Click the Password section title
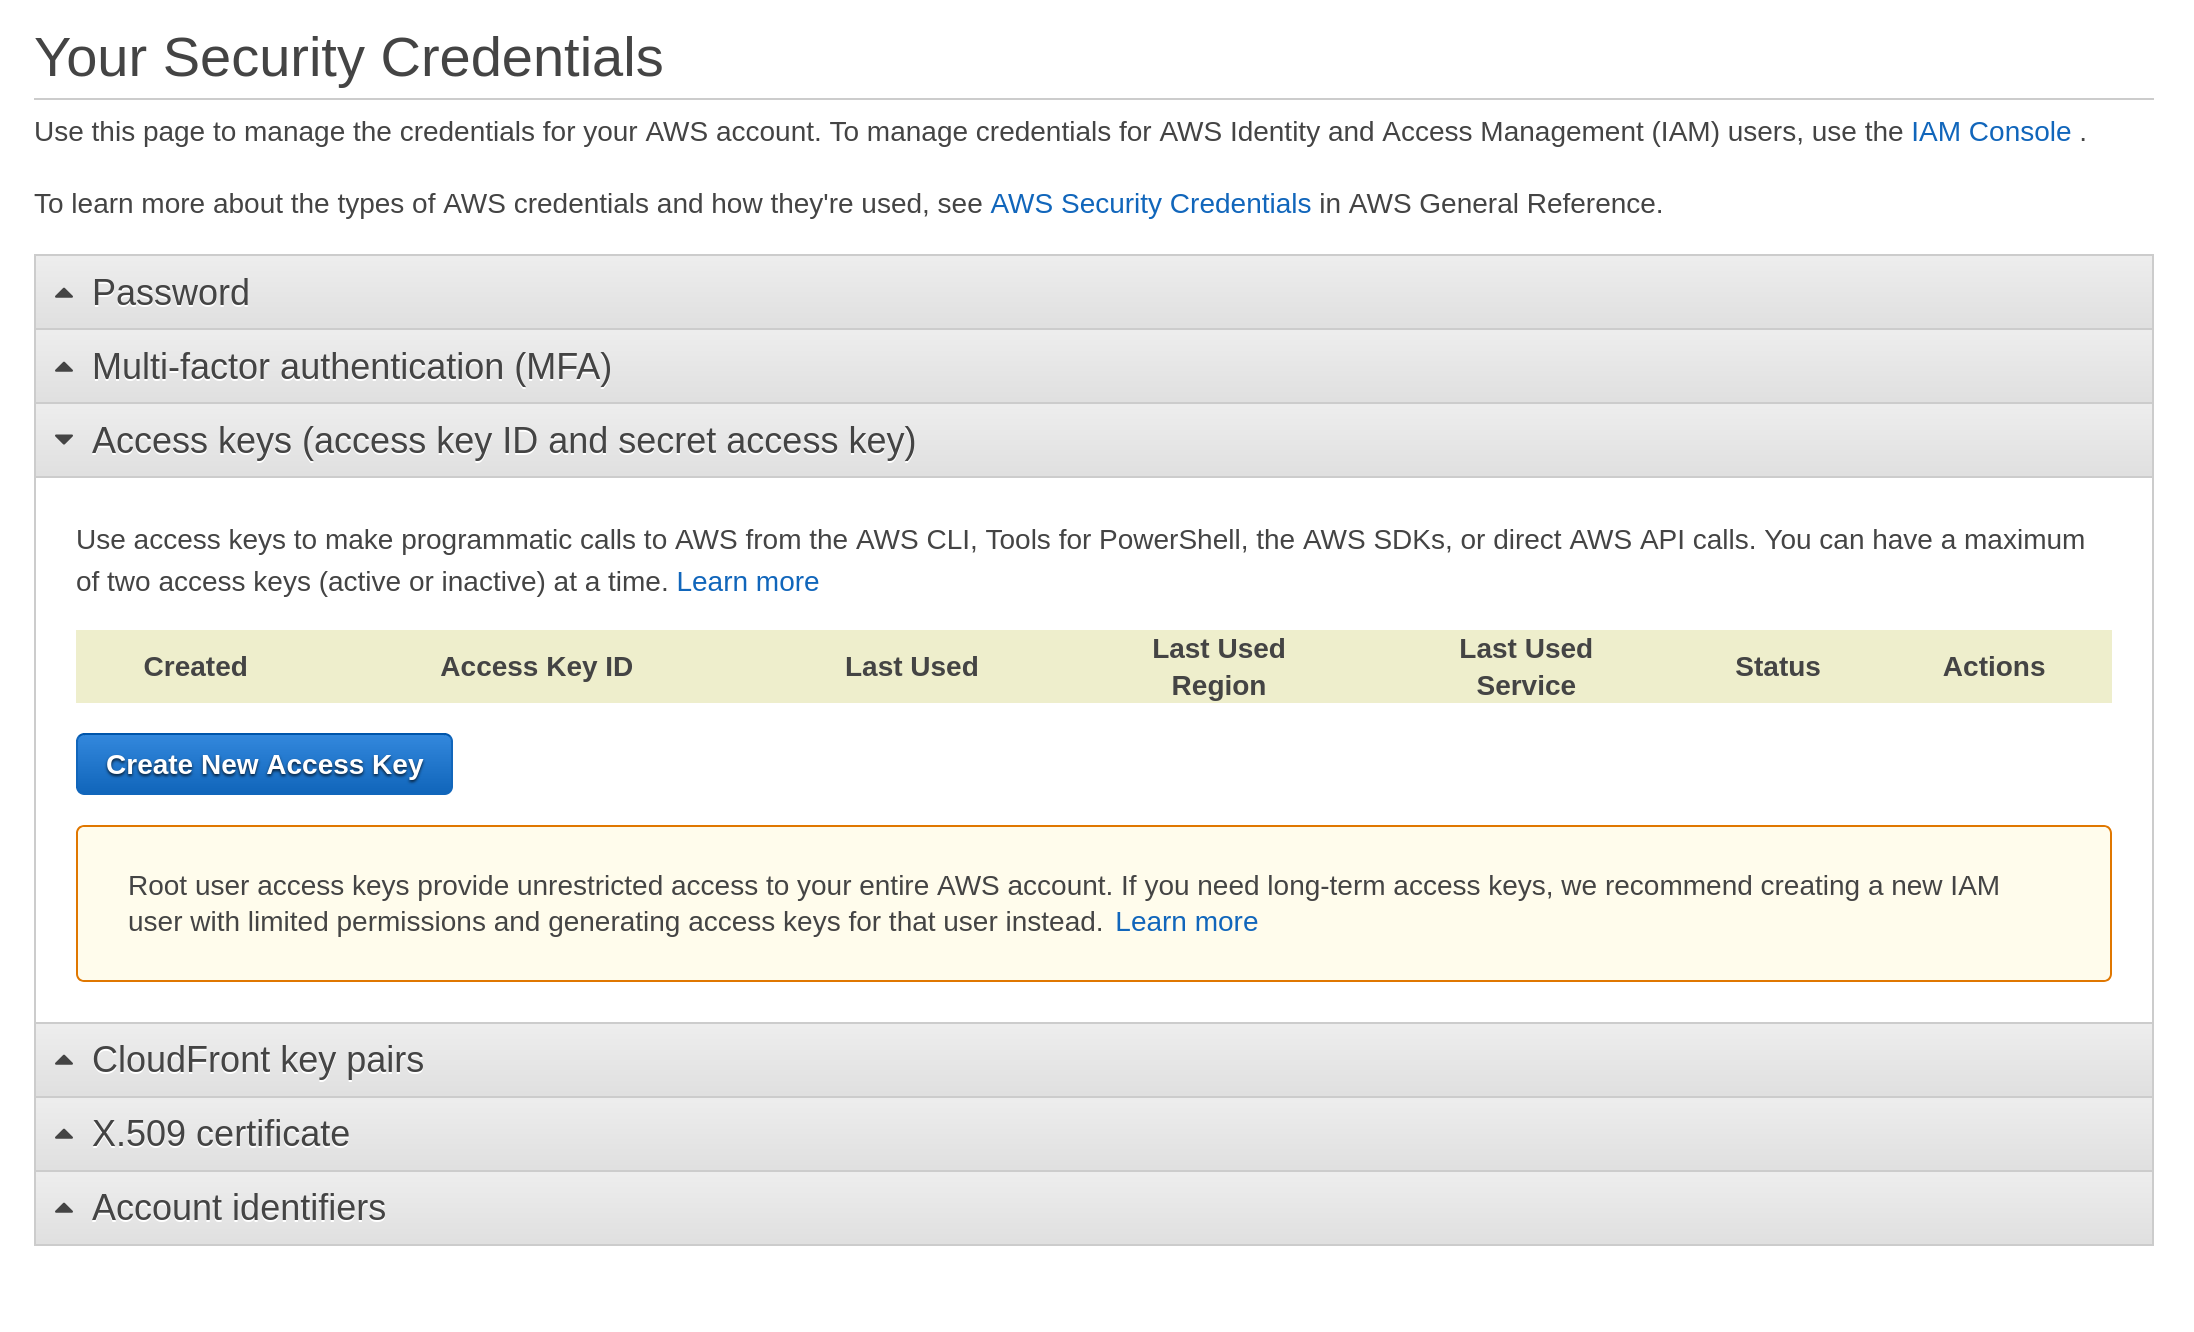The image size is (2194, 1332). [x=171, y=293]
